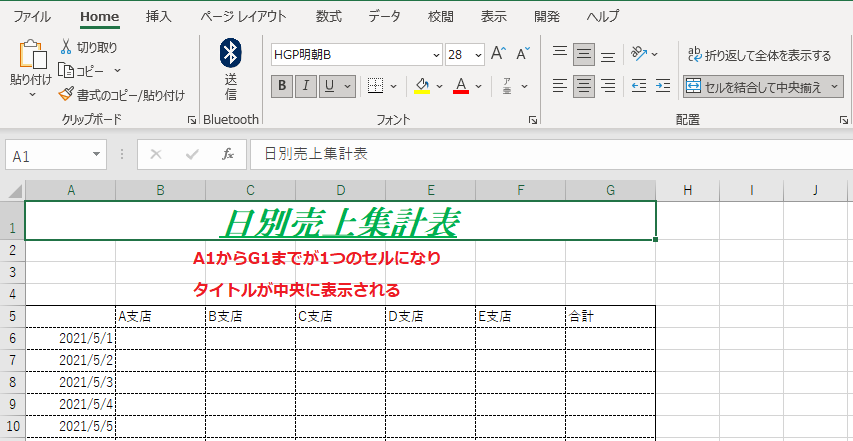This screenshot has height=441, width=853.
Task: Click the yellow fill color bucket
Action: tap(422, 86)
